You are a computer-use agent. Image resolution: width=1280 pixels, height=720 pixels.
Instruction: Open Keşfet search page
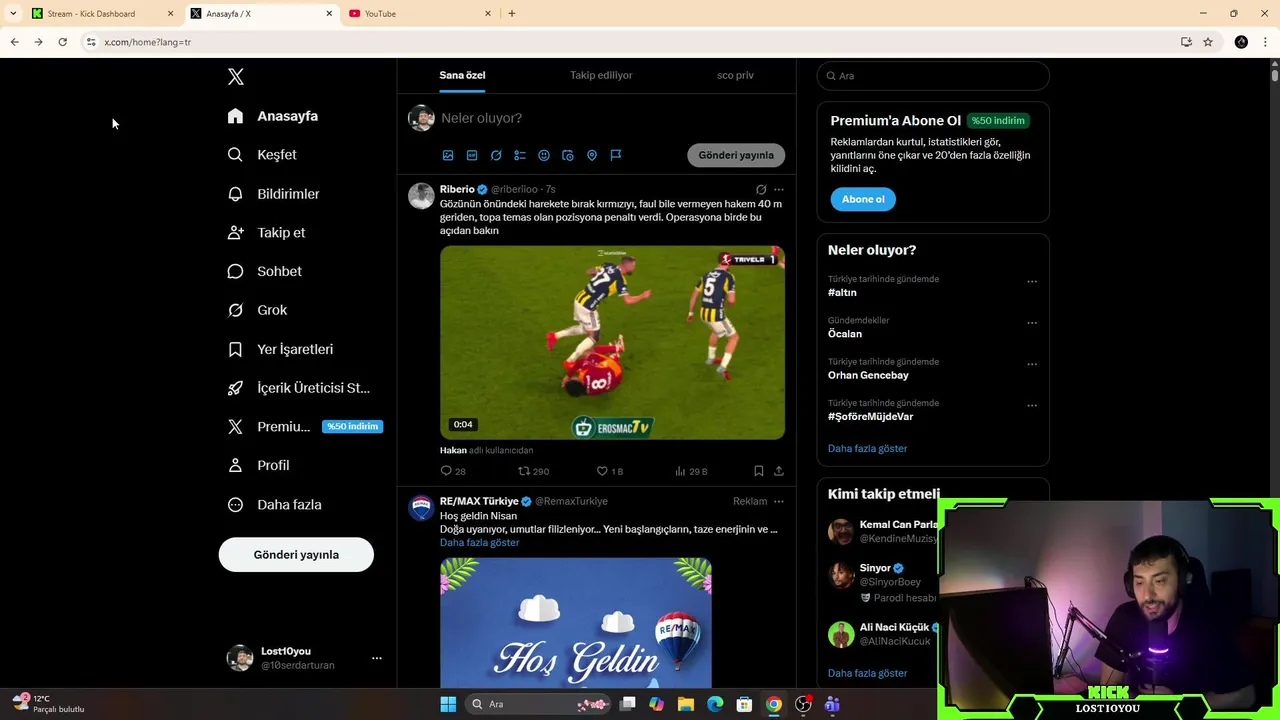[262, 155]
